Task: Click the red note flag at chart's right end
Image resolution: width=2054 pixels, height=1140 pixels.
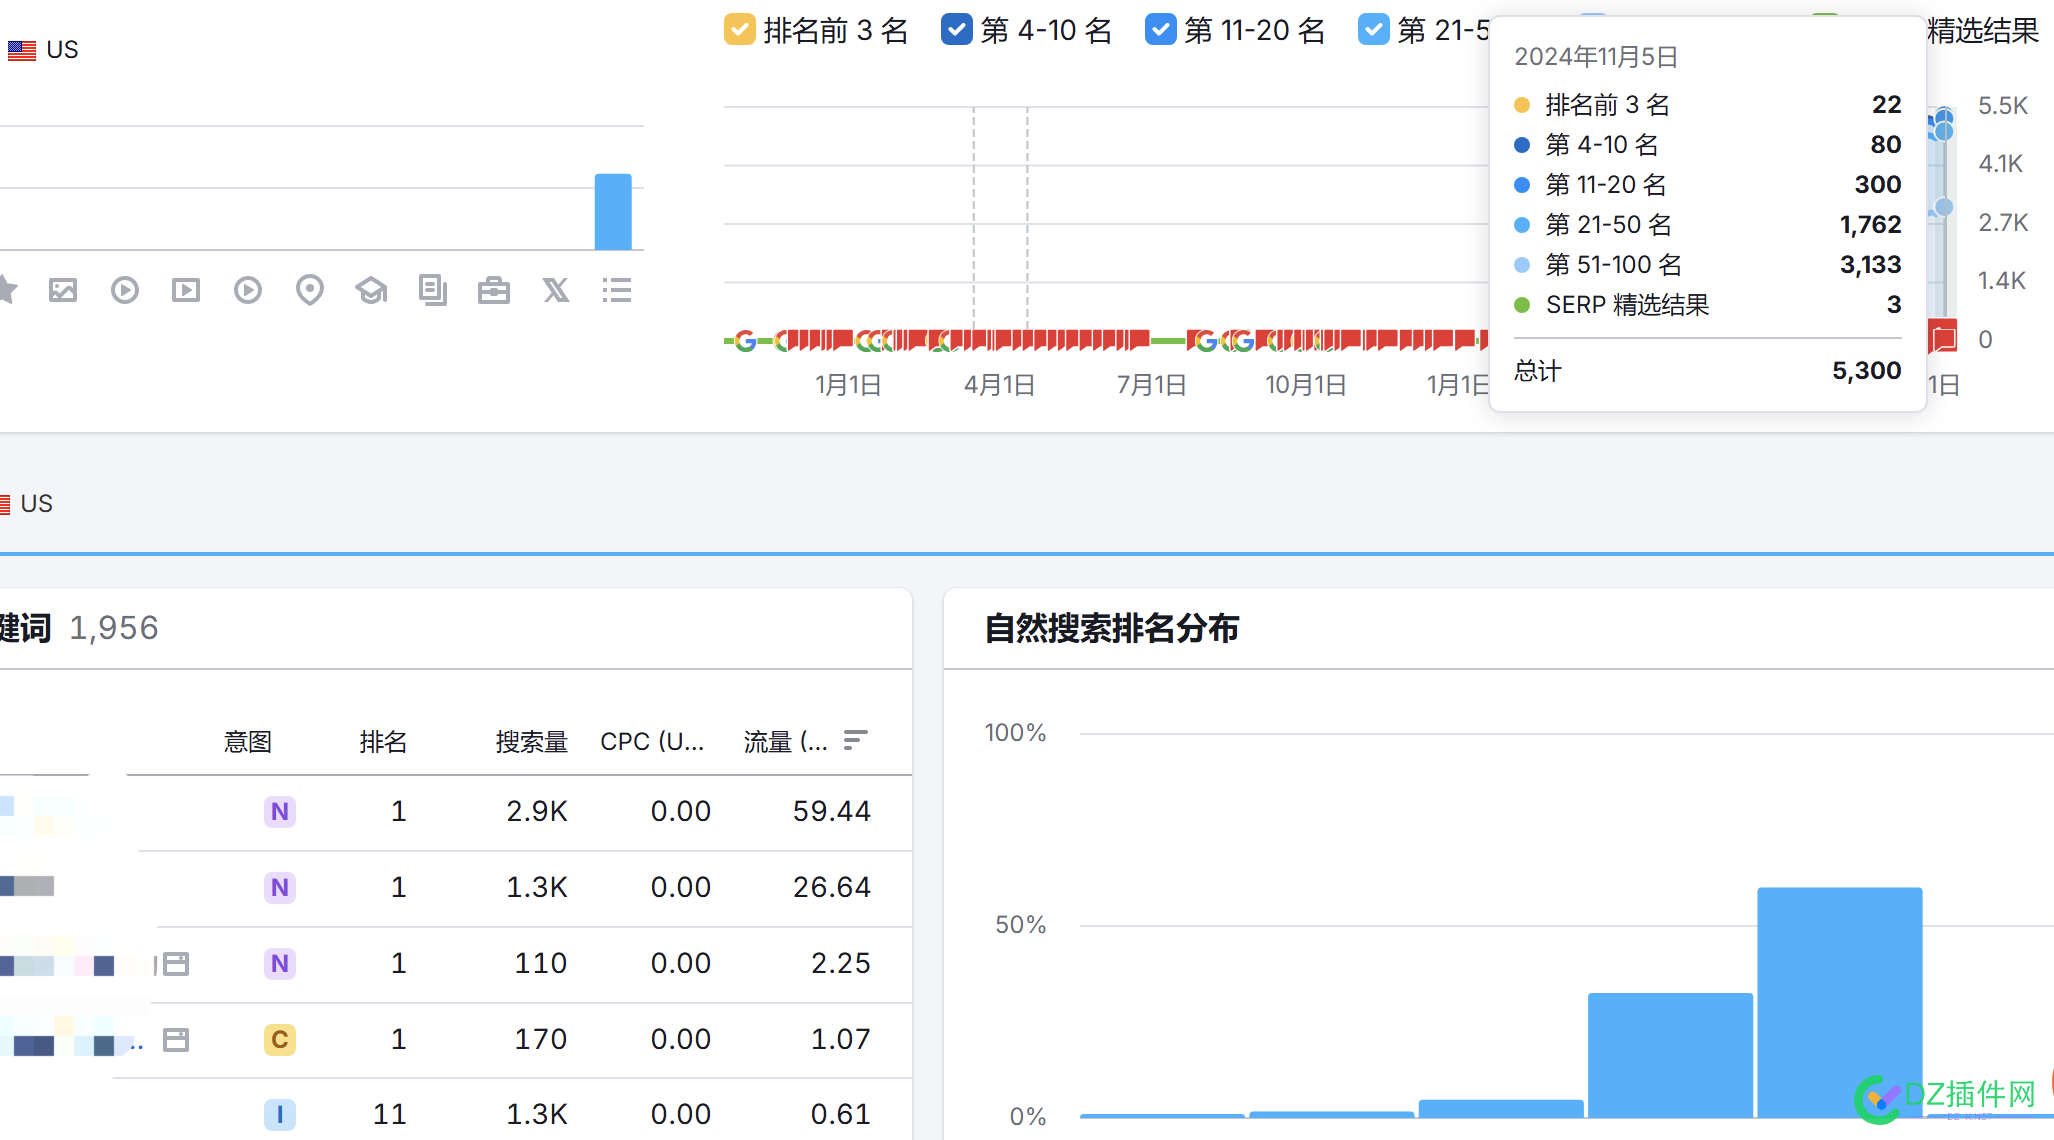Action: [1943, 338]
